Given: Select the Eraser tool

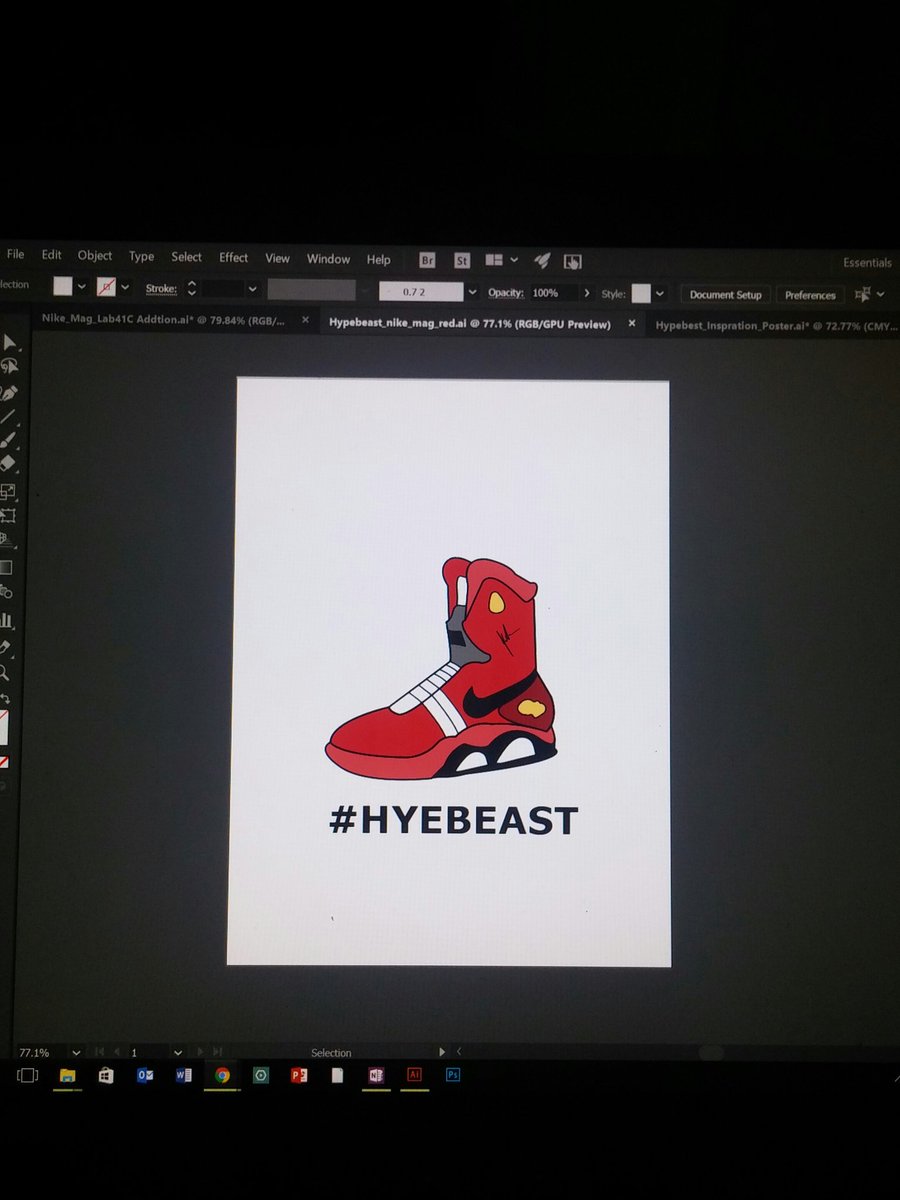Looking at the screenshot, I should point(8,464).
